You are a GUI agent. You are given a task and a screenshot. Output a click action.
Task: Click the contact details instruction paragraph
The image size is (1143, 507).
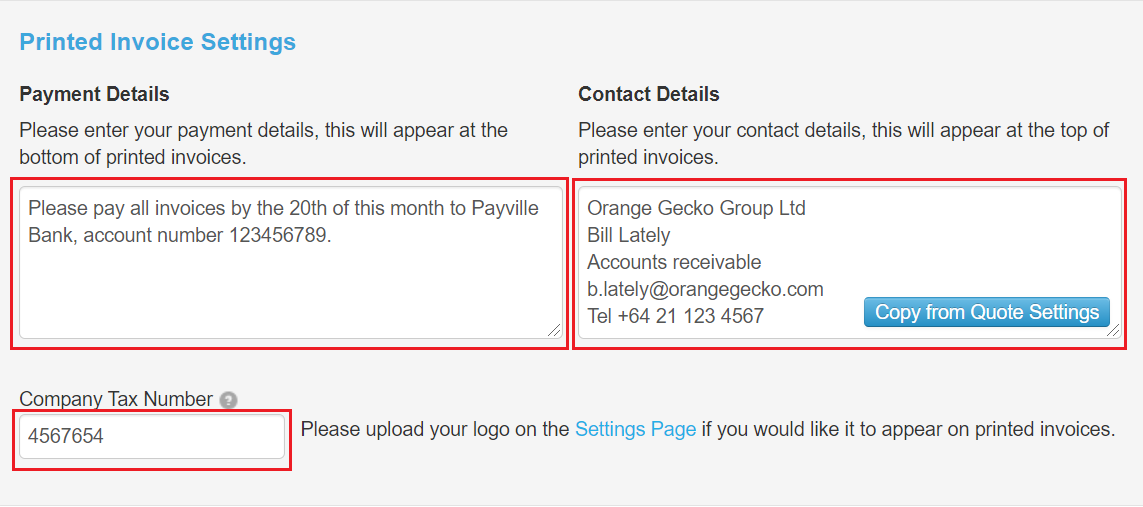[844, 144]
